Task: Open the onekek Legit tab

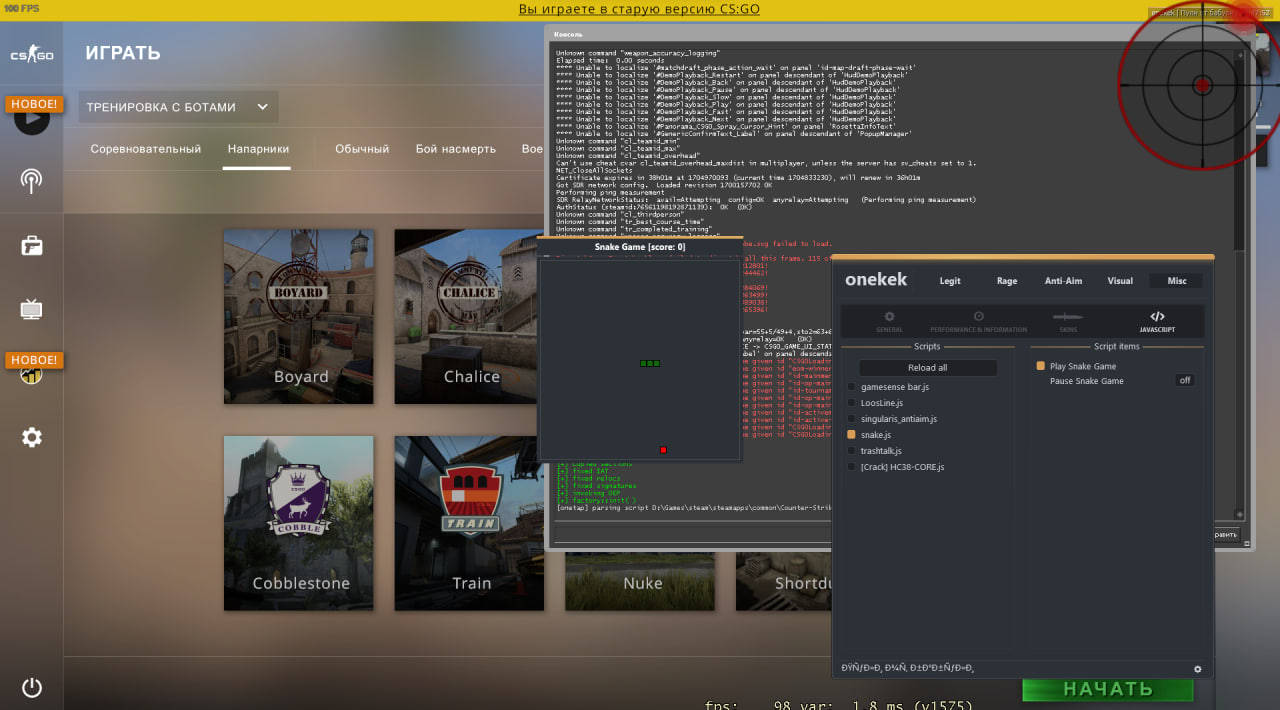Action: point(950,281)
